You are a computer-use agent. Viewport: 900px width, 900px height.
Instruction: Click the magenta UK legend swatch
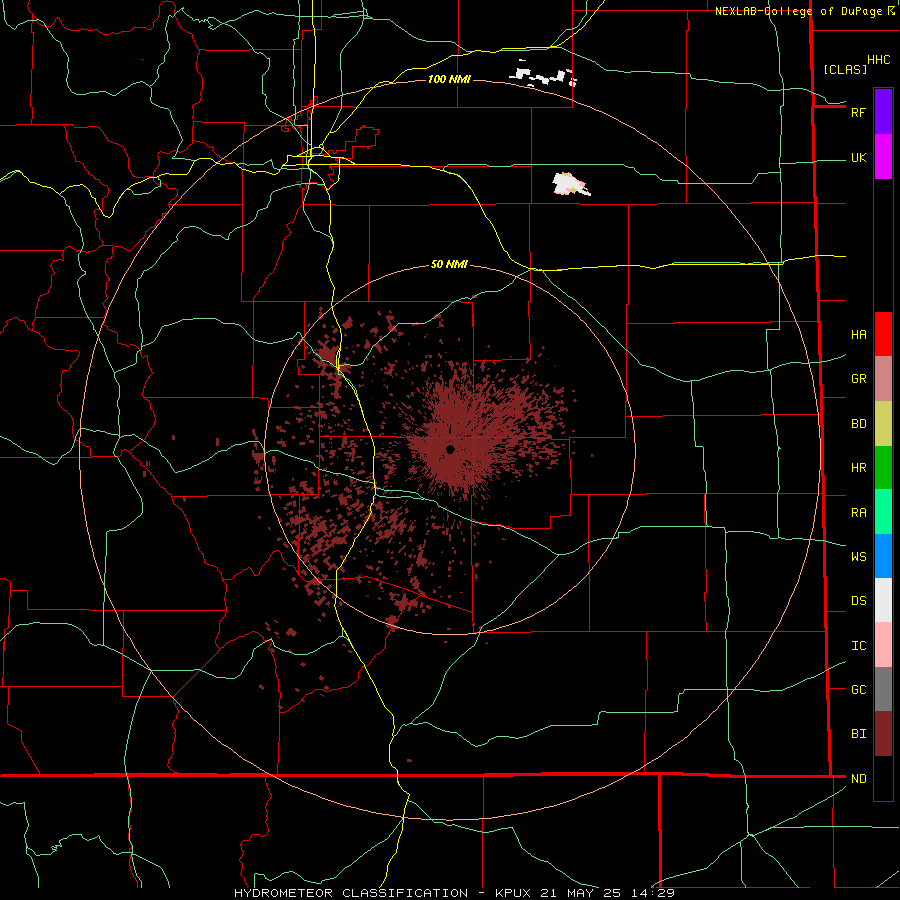[x=883, y=157]
